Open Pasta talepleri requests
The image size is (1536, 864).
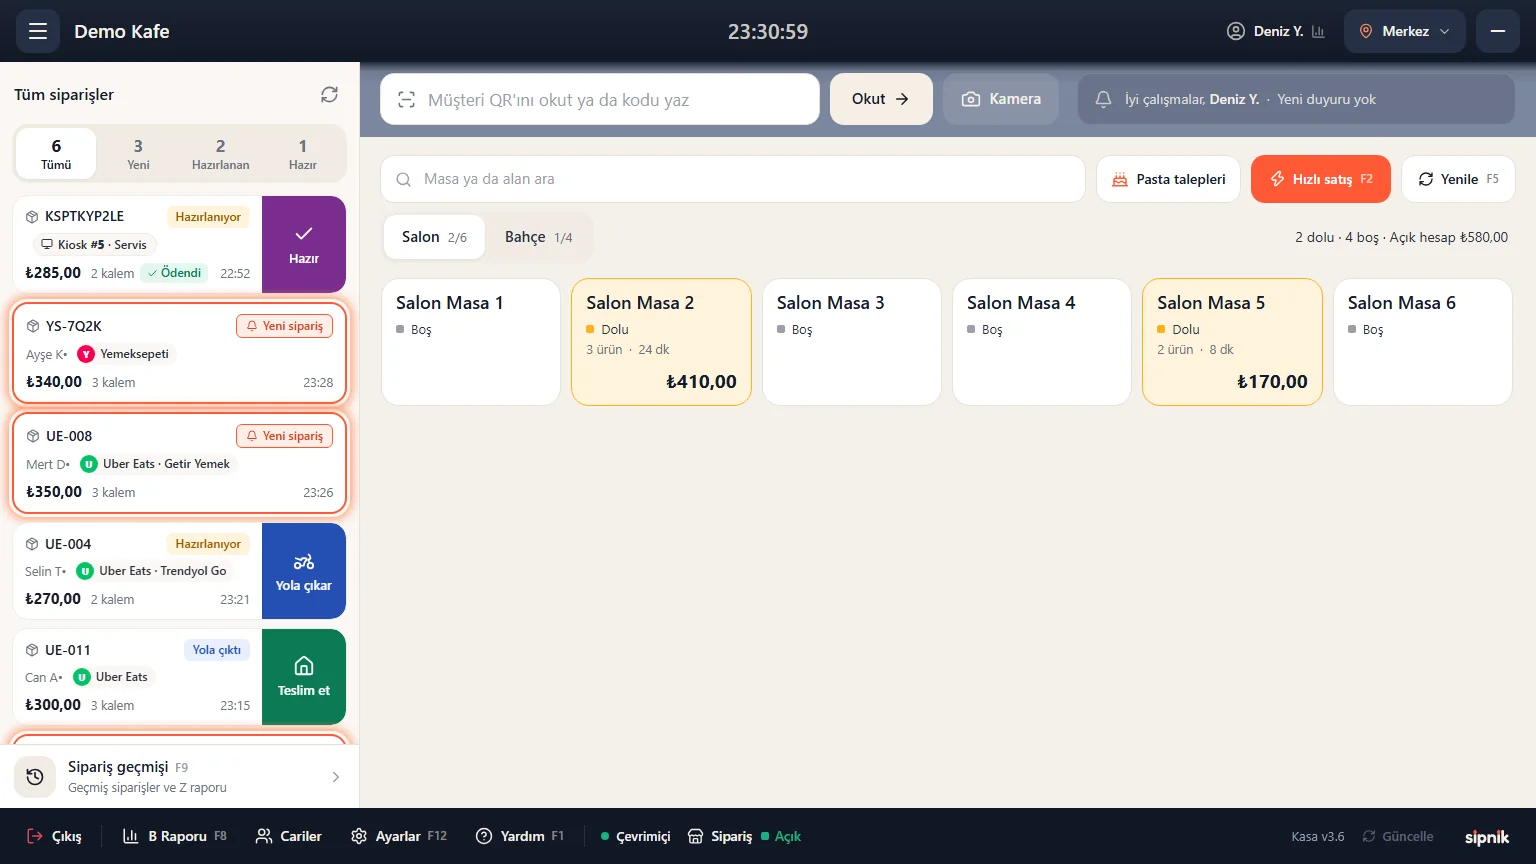pyautogui.click(x=1168, y=179)
